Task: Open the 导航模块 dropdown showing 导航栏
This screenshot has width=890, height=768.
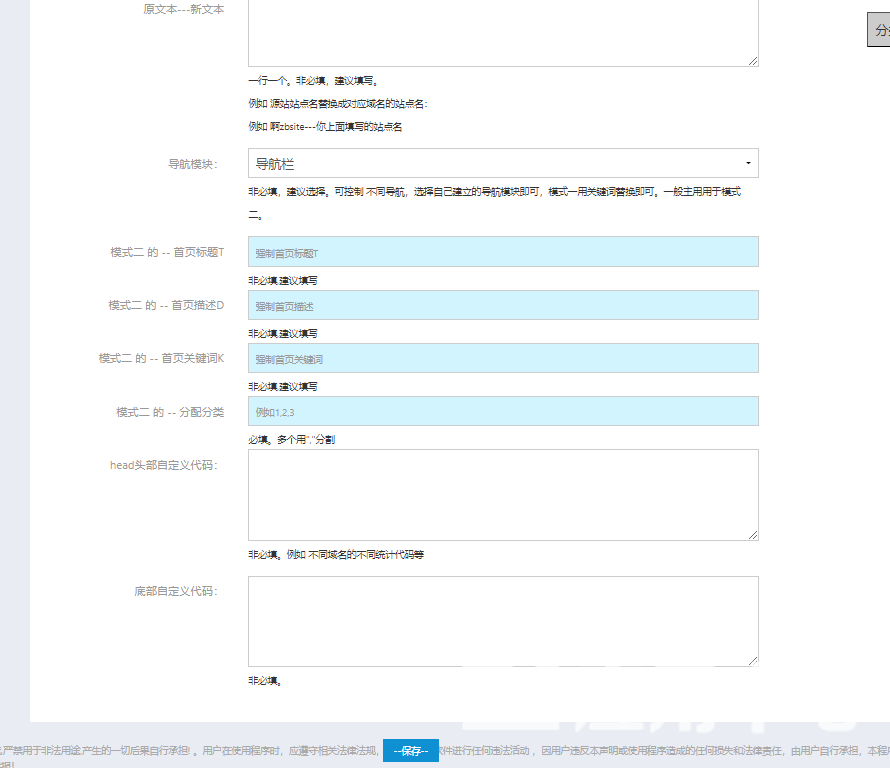Action: (503, 163)
